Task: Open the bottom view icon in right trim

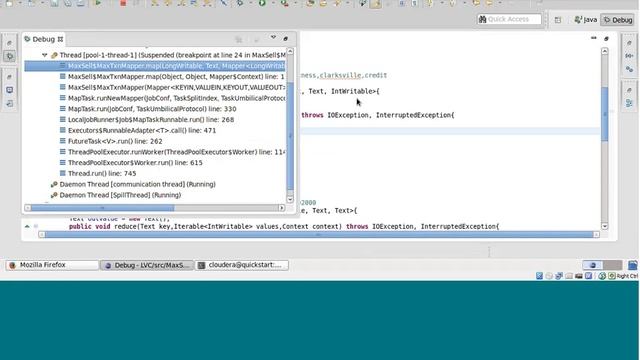Action: 629,103
